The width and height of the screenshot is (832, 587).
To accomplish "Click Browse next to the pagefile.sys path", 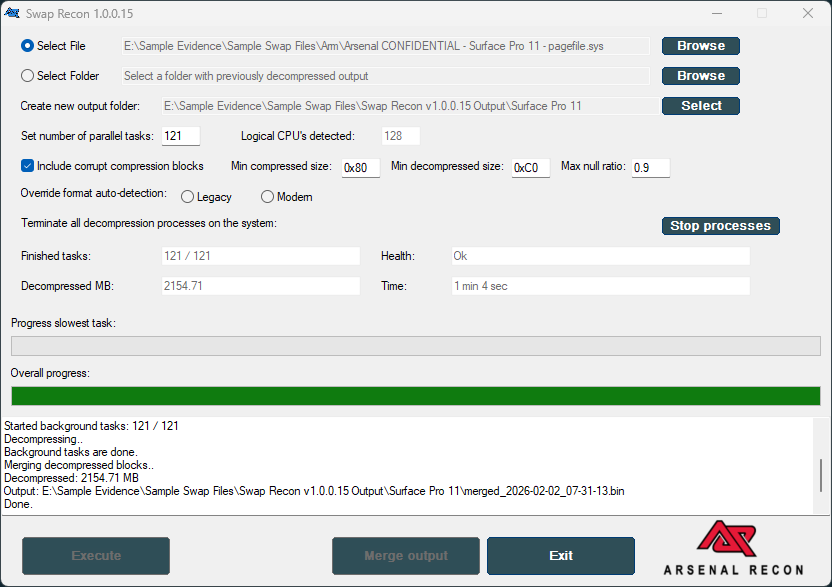I will pyautogui.click(x=700, y=46).
